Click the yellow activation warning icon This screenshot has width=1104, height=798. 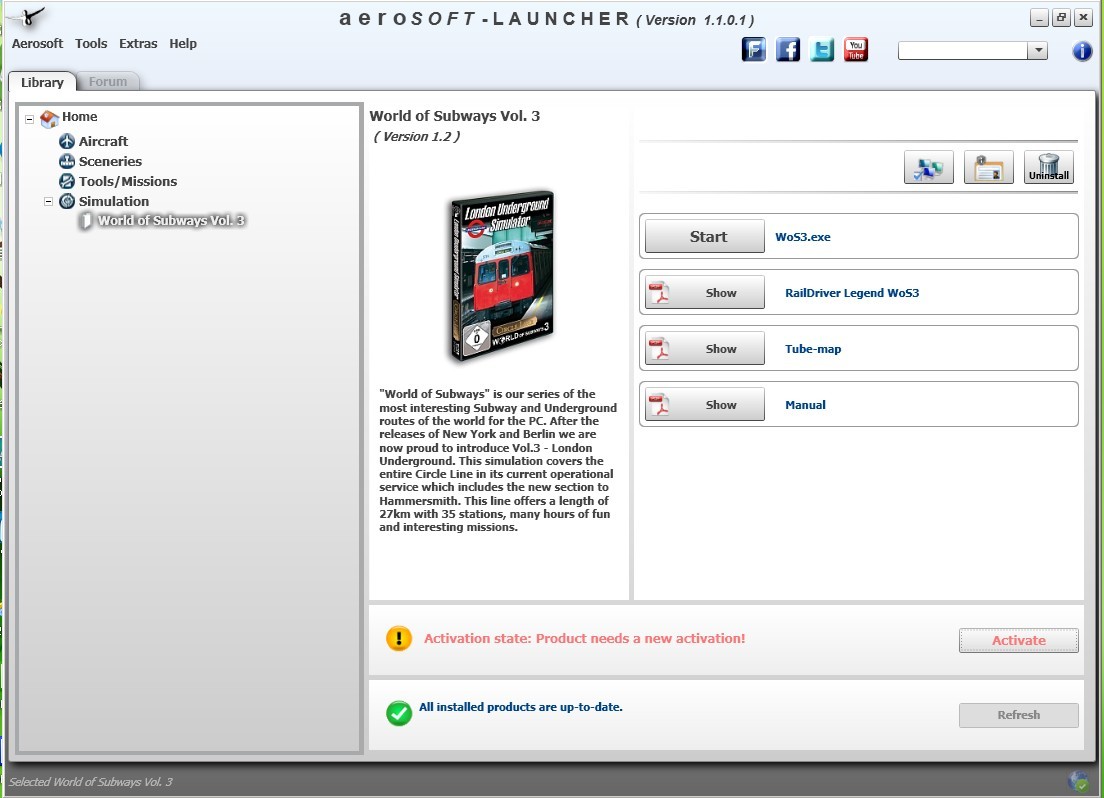399,639
